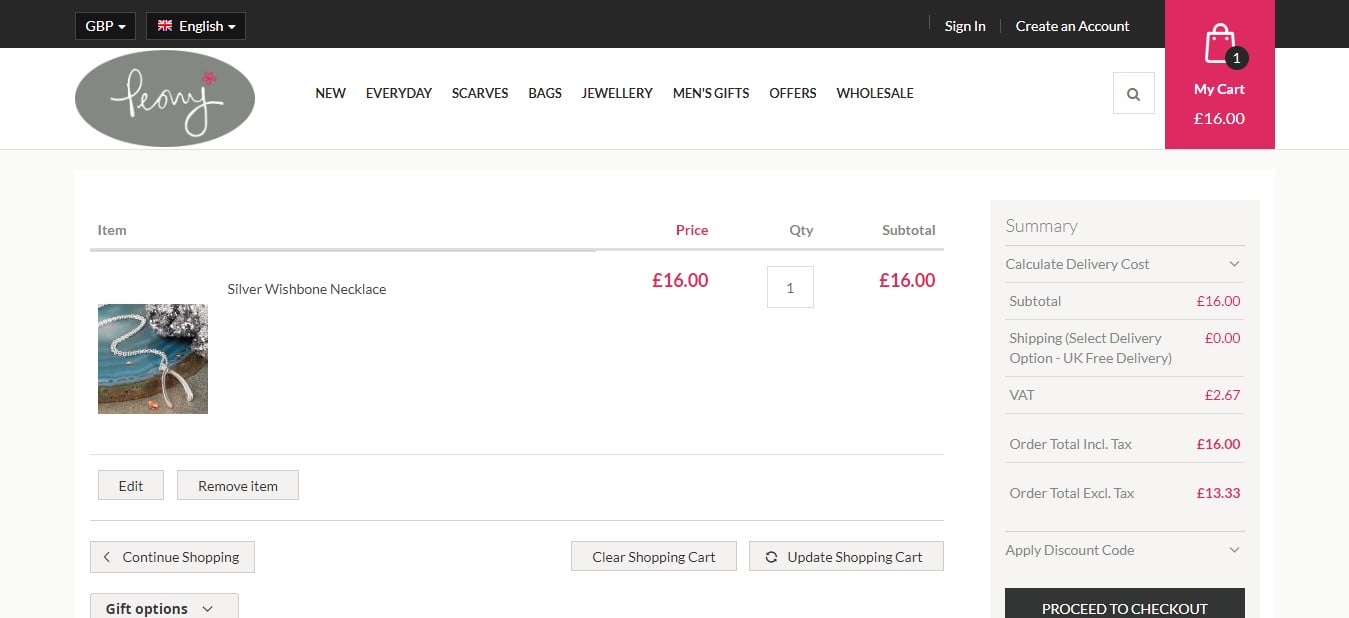Select the £2.67 VAT amount
The image size is (1349, 618).
1222,395
